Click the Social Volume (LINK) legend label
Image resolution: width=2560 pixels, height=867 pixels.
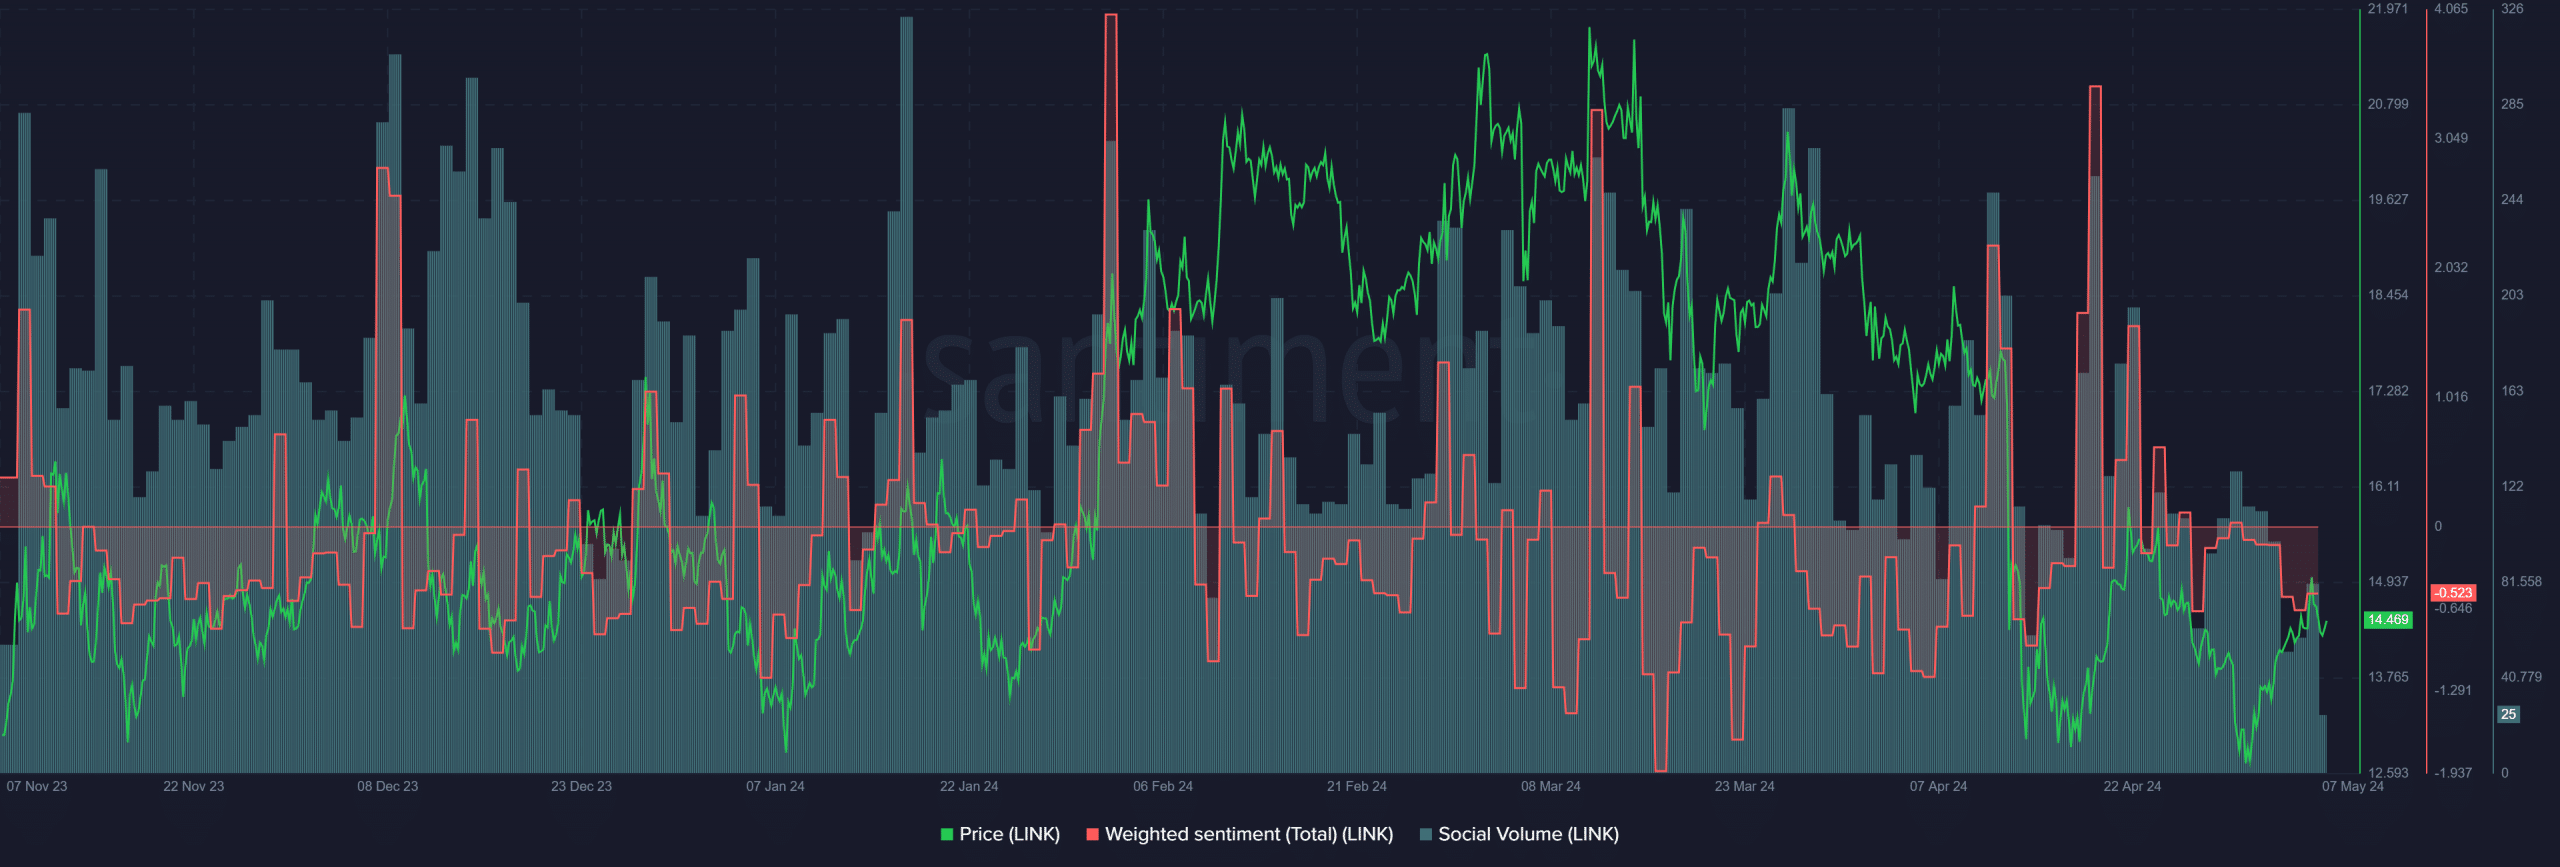[x=1528, y=834]
